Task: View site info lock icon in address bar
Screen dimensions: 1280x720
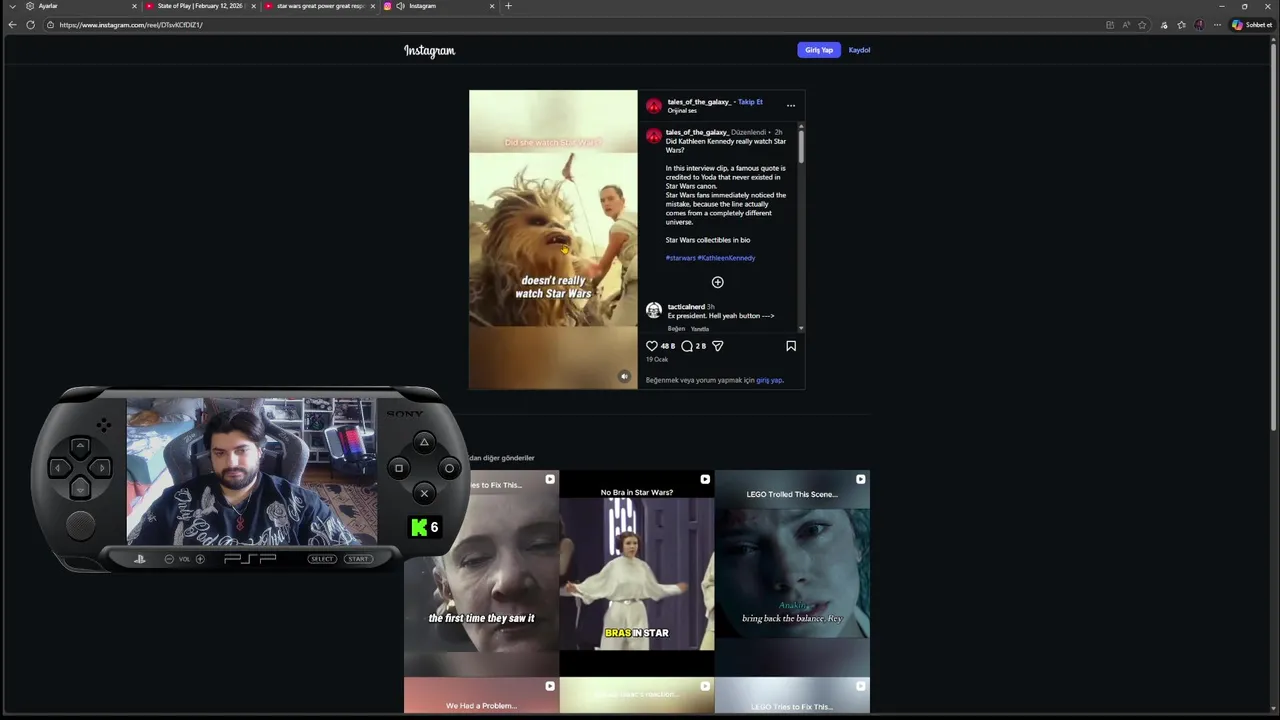Action: (x=50, y=25)
